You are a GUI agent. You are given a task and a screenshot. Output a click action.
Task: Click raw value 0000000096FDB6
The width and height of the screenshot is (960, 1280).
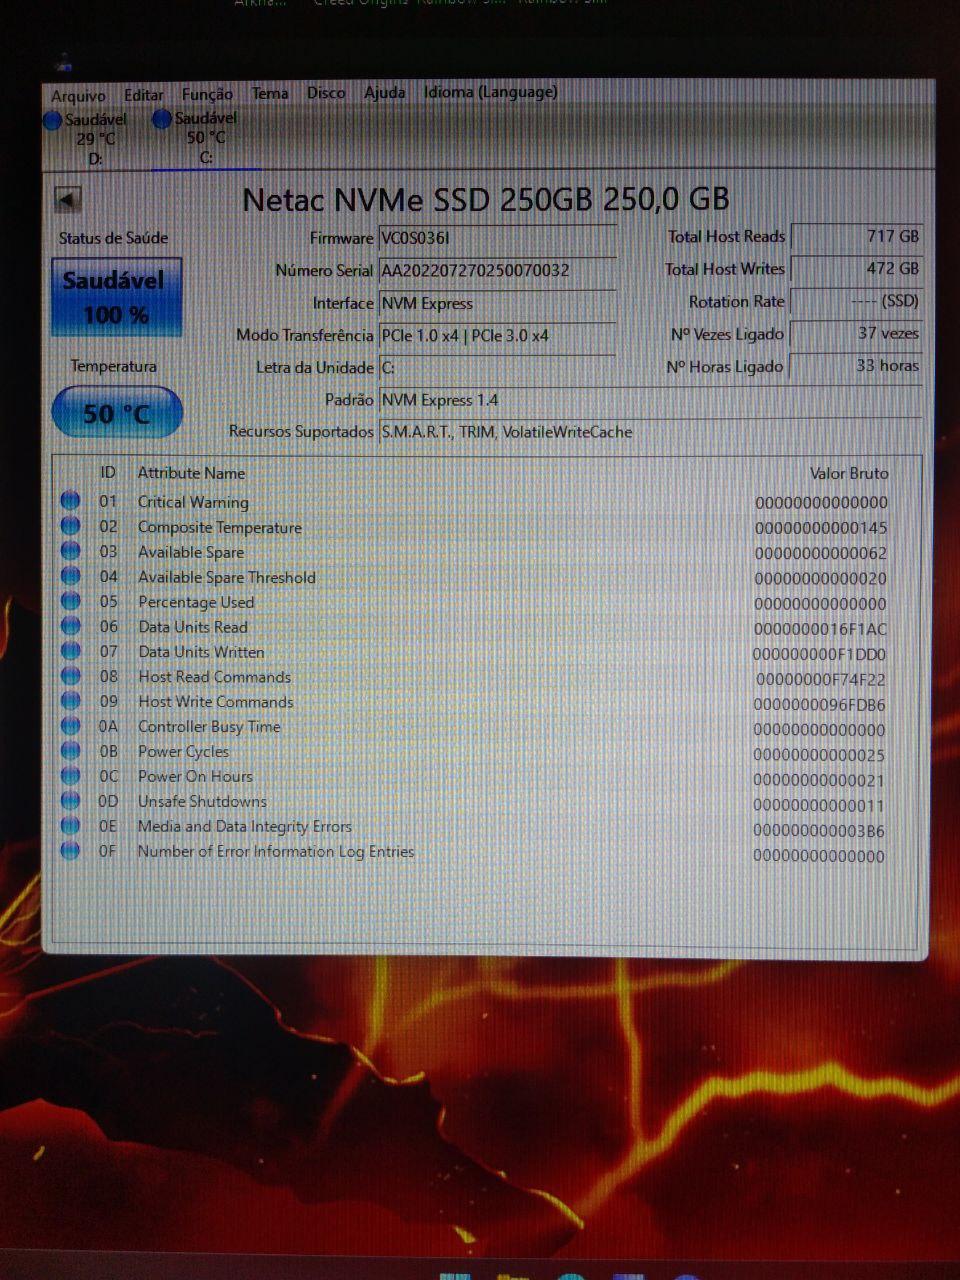[x=819, y=705]
